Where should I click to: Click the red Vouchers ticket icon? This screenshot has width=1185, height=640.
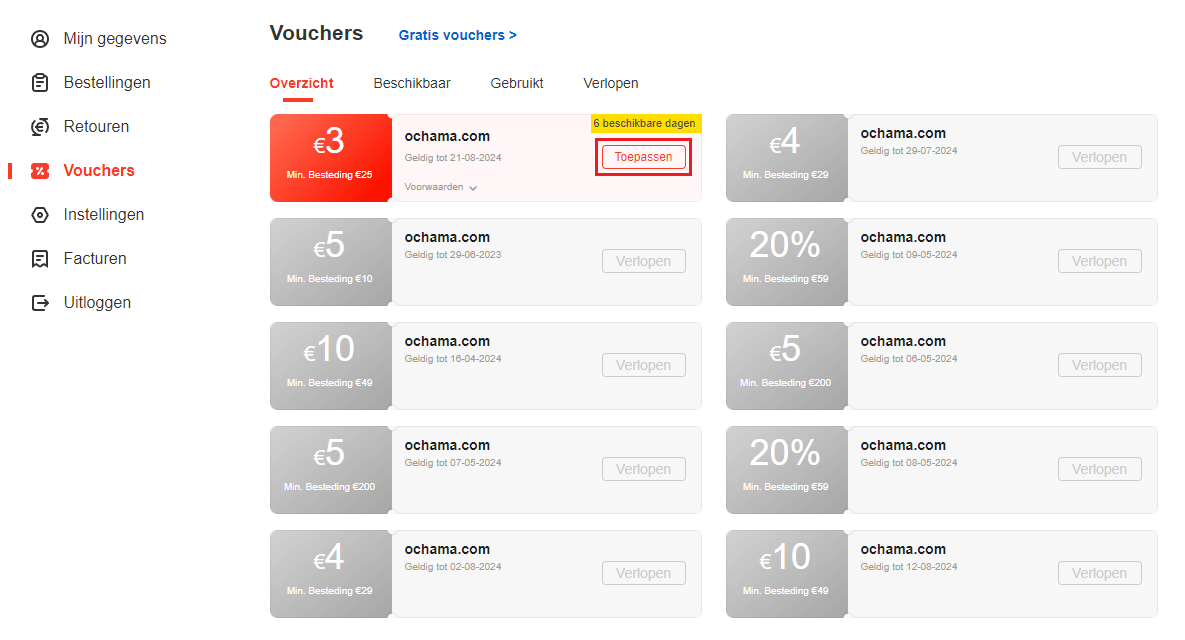(x=40, y=171)
